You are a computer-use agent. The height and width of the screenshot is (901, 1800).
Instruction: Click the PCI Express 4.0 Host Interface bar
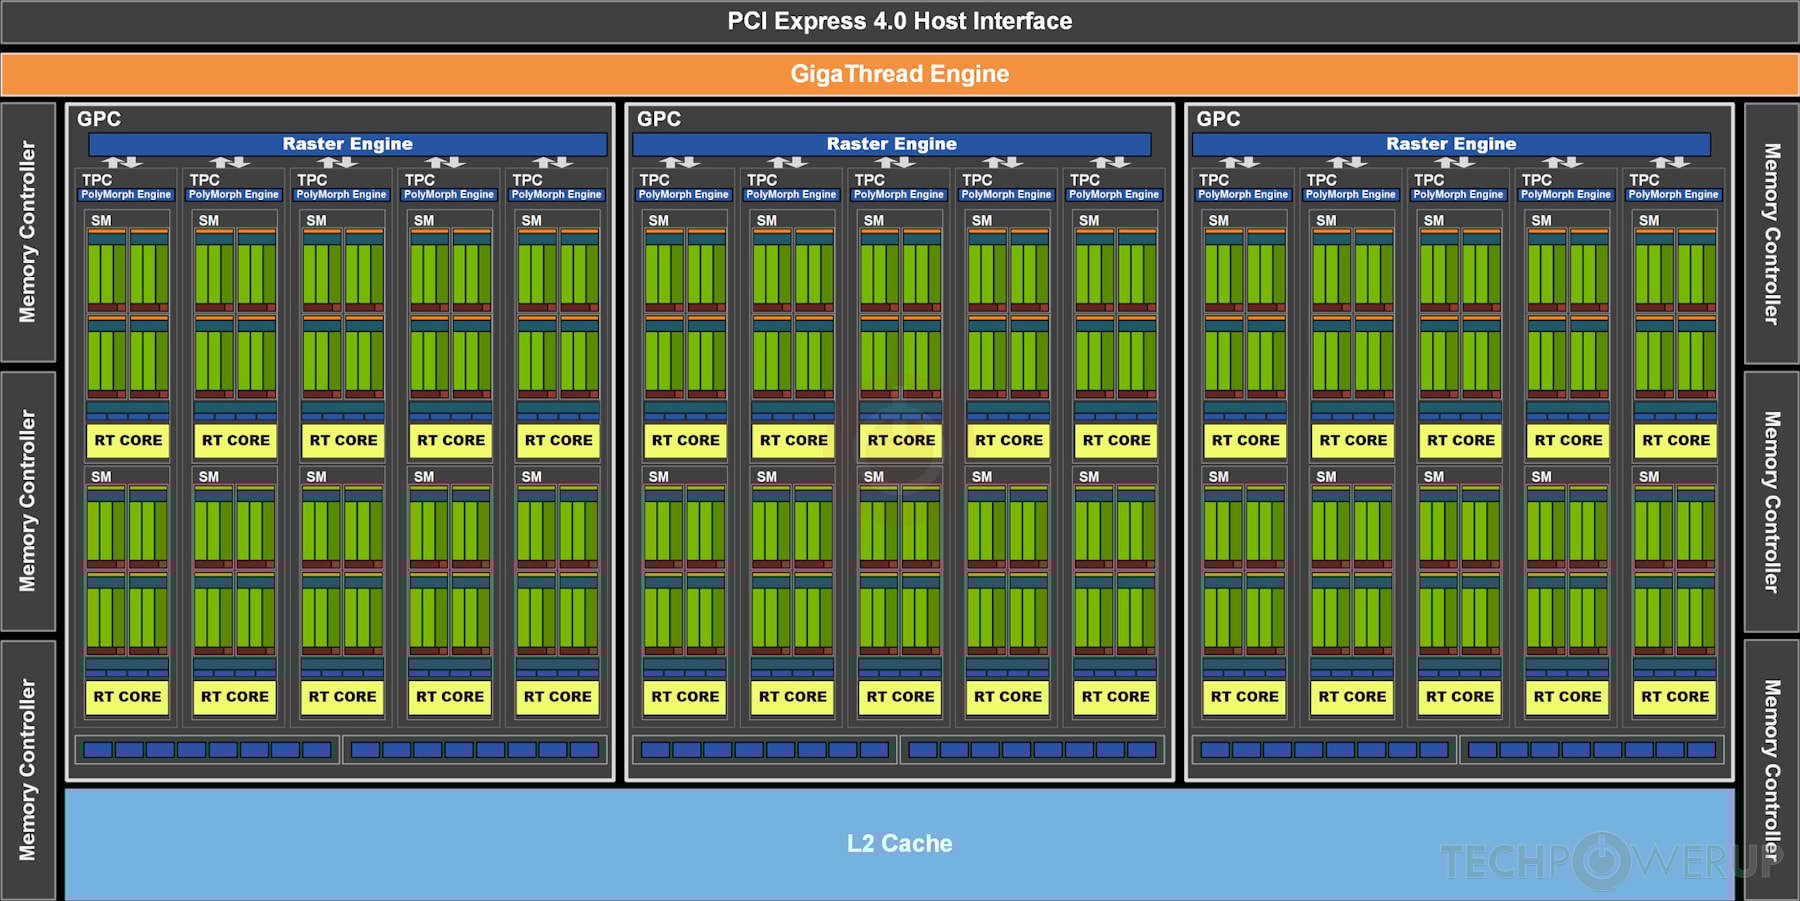900,20
